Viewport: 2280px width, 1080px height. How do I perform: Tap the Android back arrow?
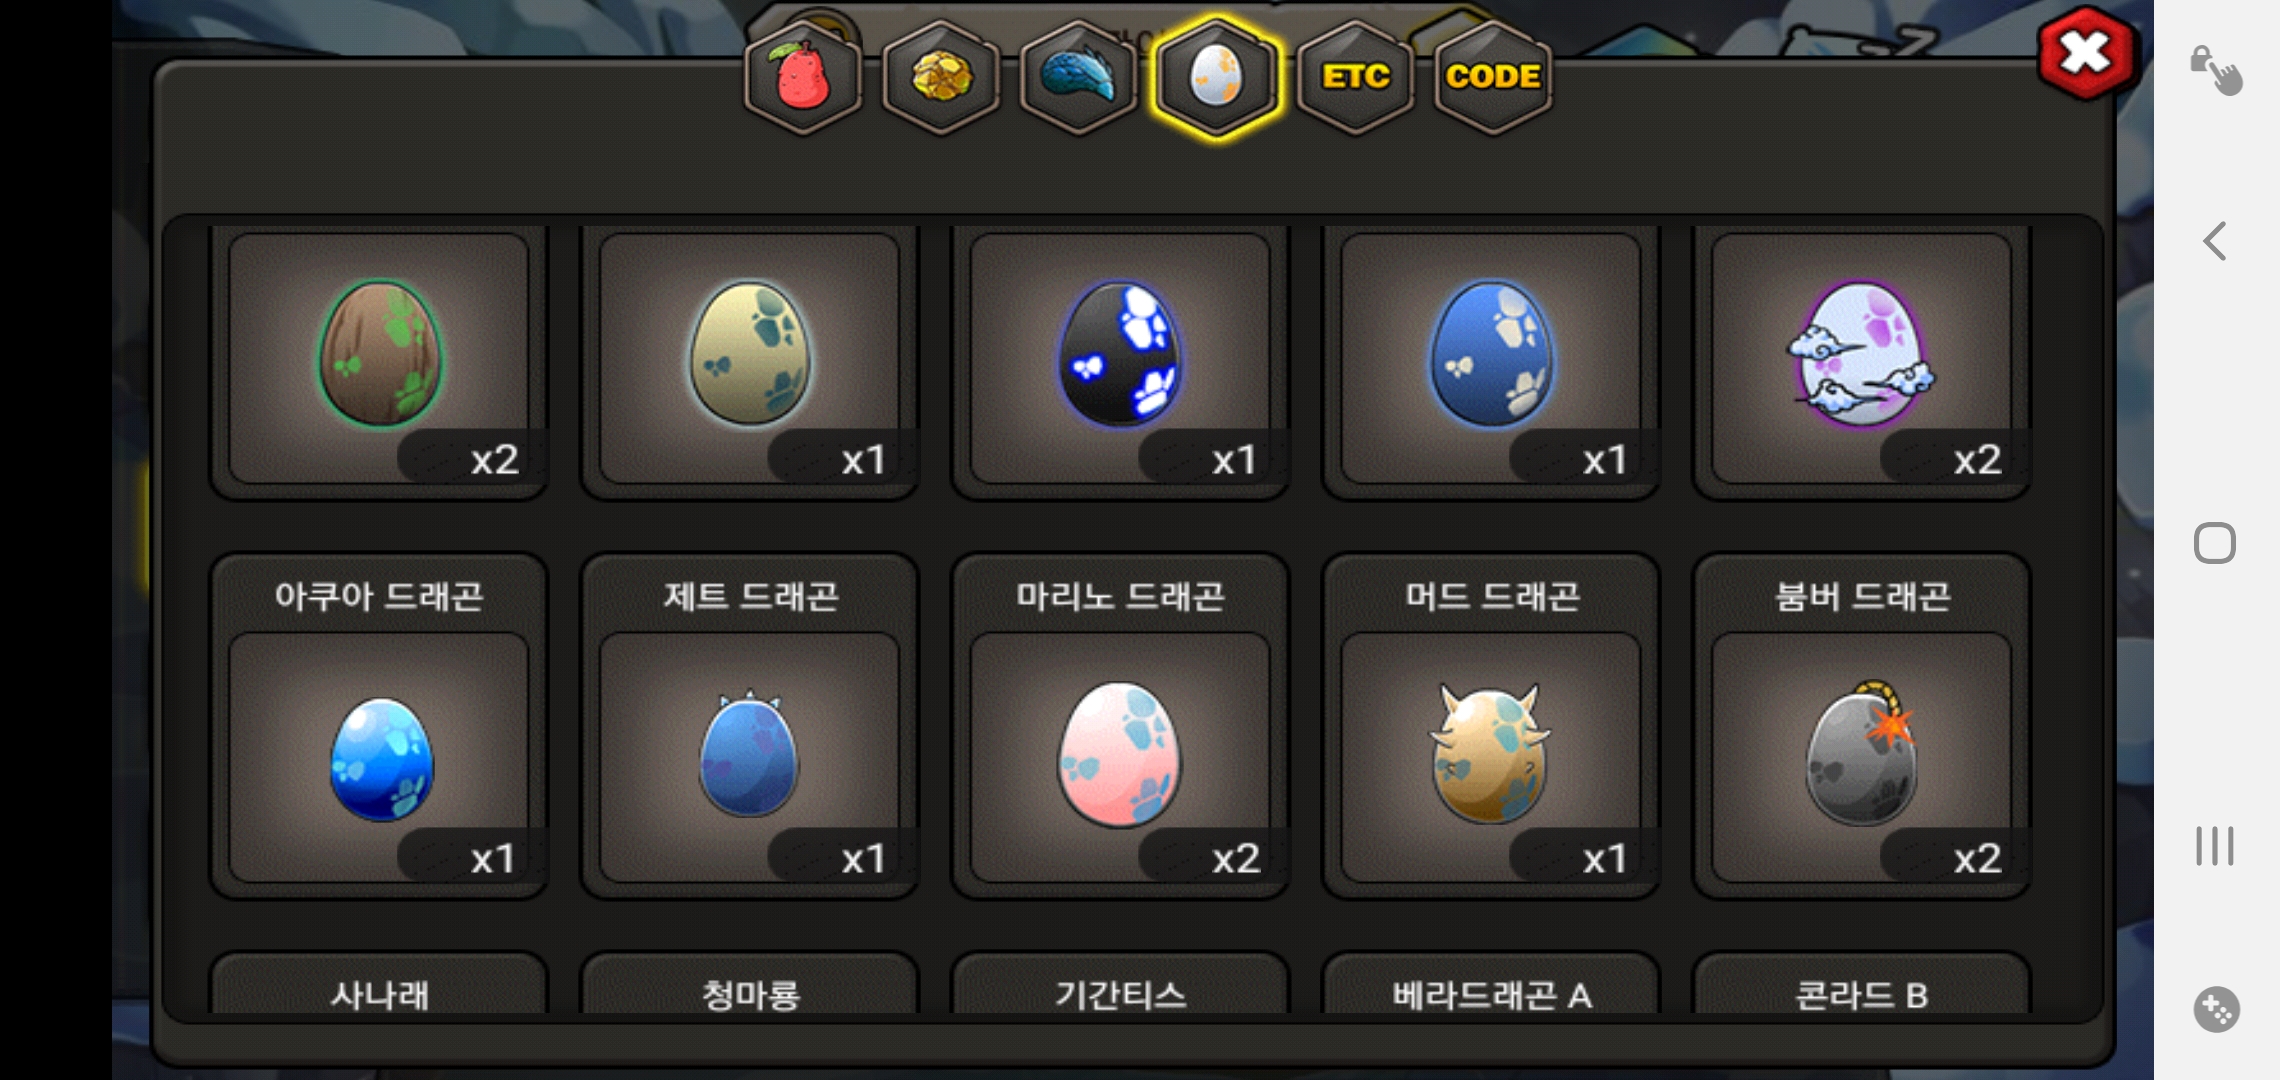2215,241
